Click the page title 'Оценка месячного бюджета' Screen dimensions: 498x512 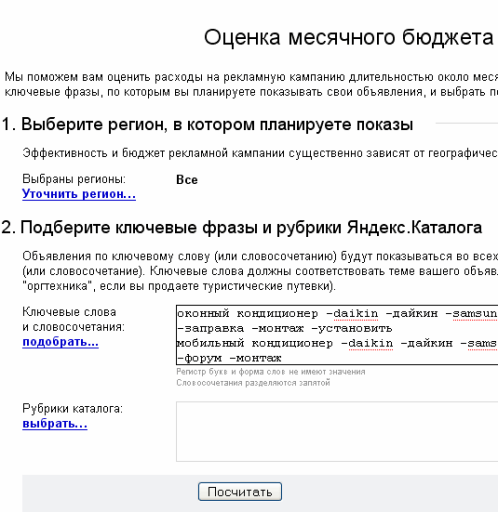tap(349, 37)
